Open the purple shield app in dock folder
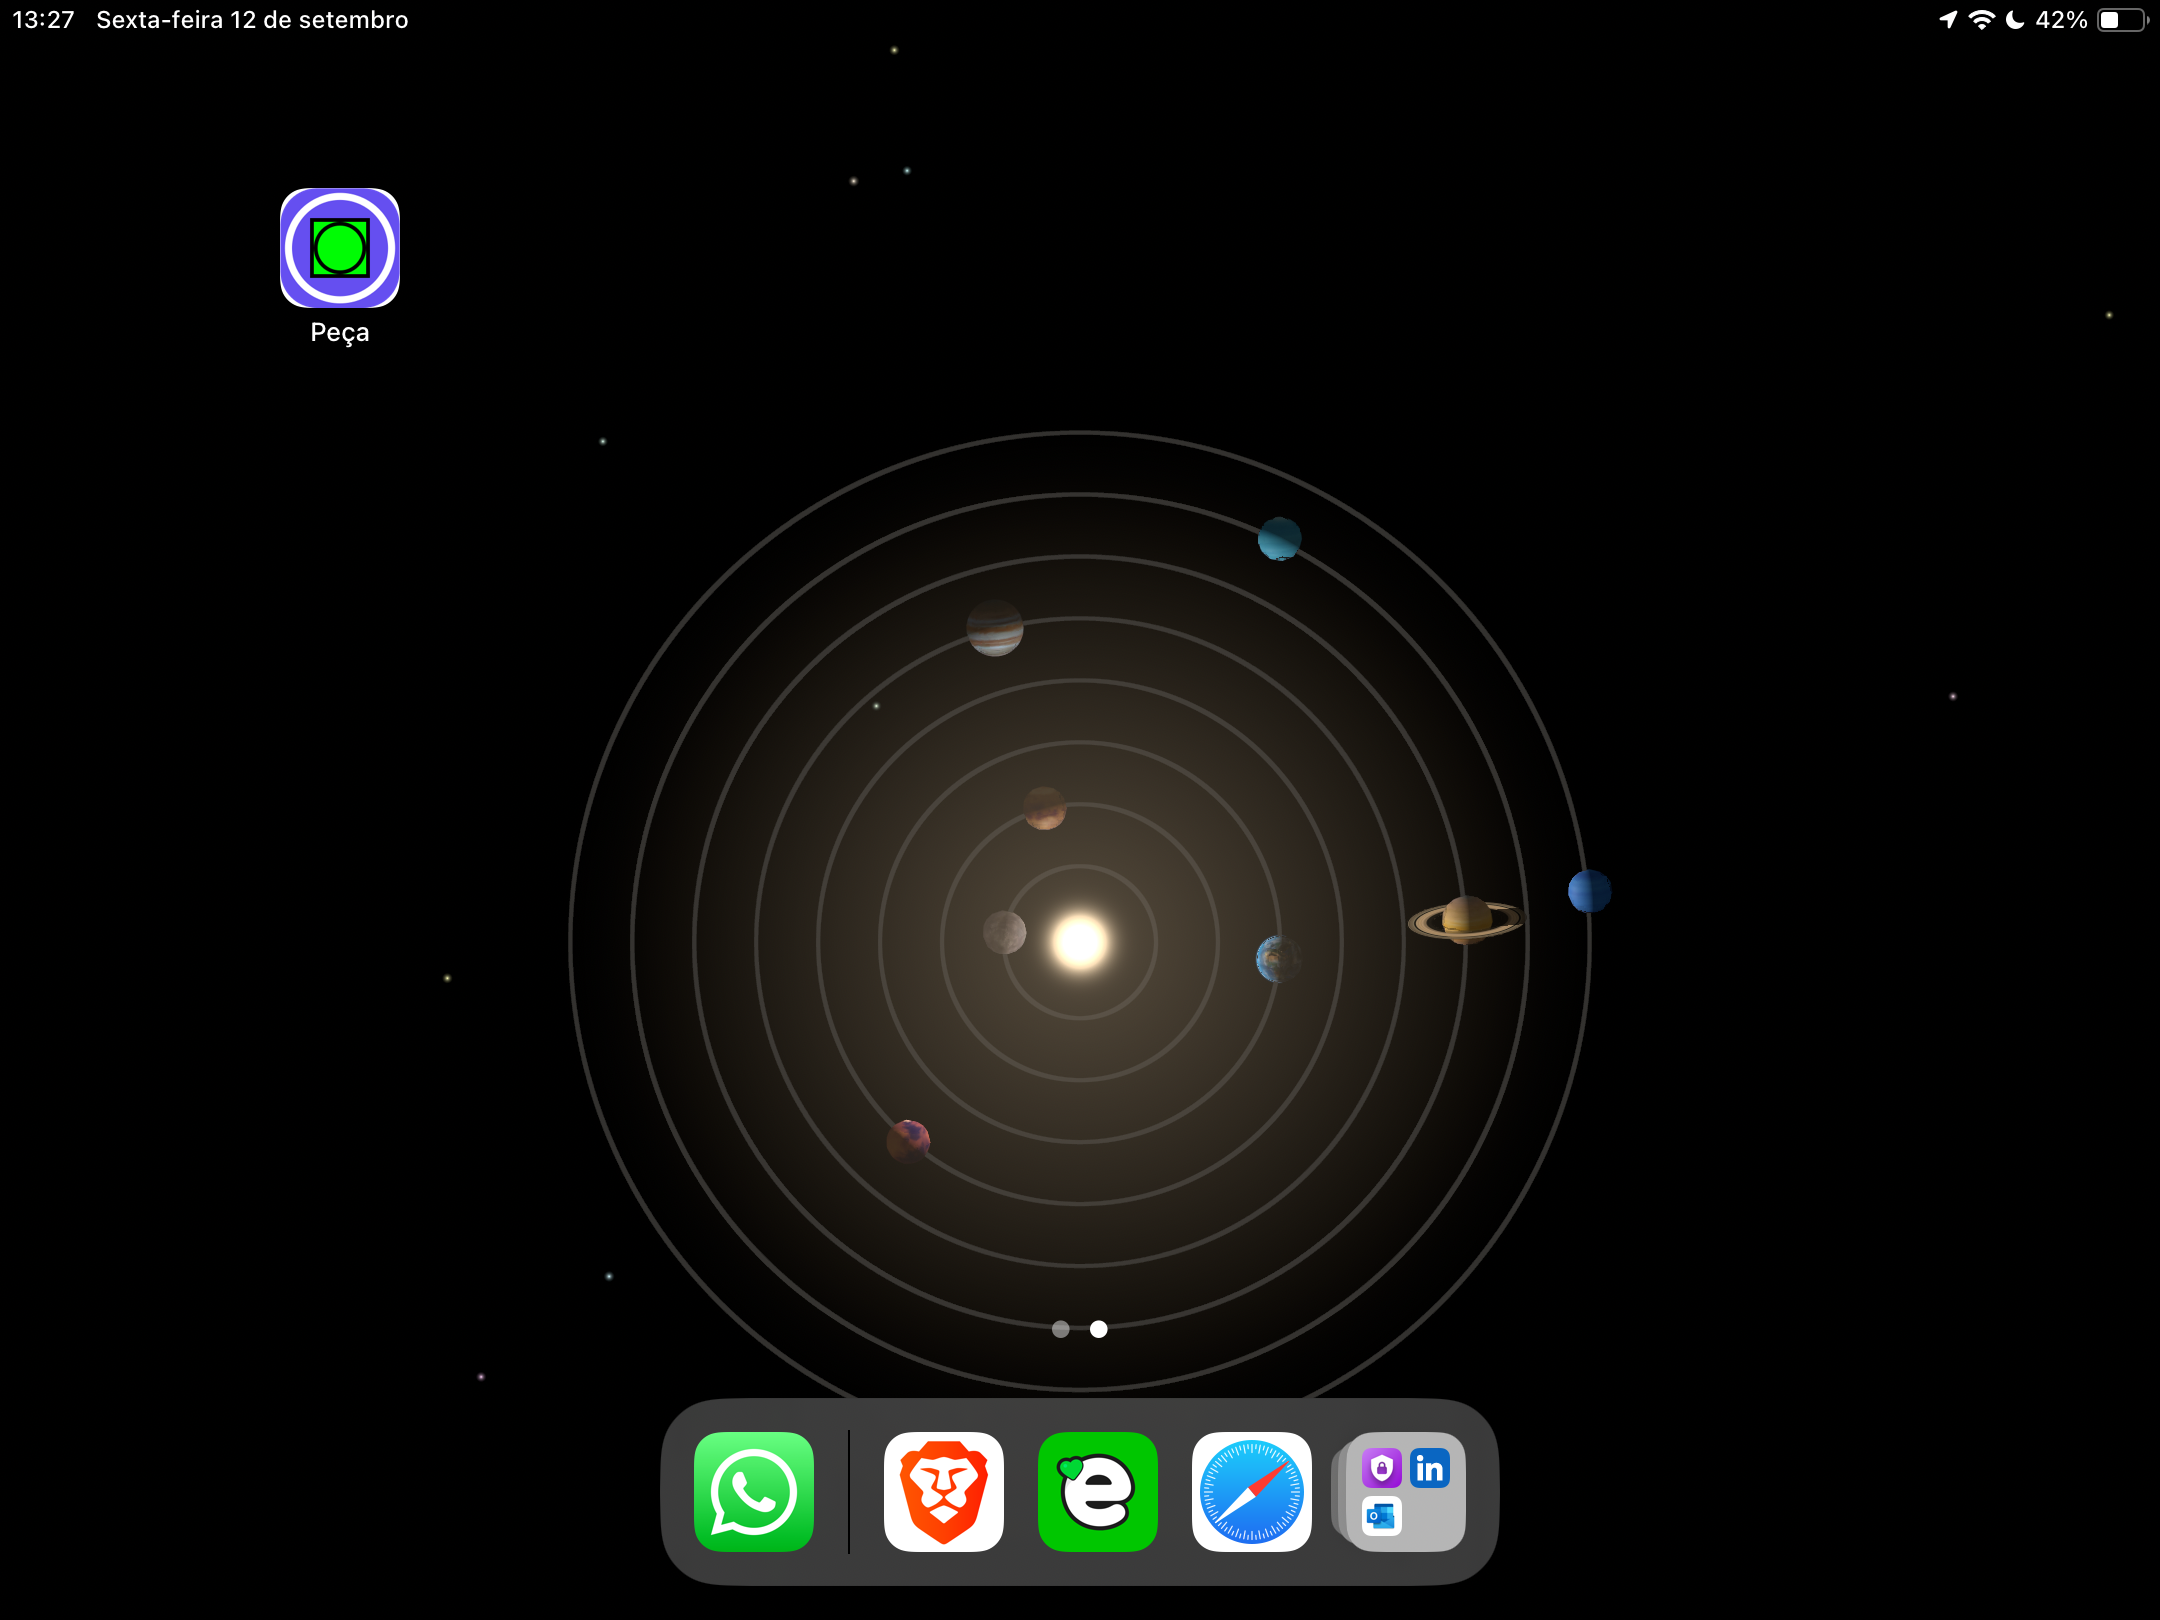The width and height of the screenshot is (2160, 1620). pyautogui.click(x=1382, y=1468)
